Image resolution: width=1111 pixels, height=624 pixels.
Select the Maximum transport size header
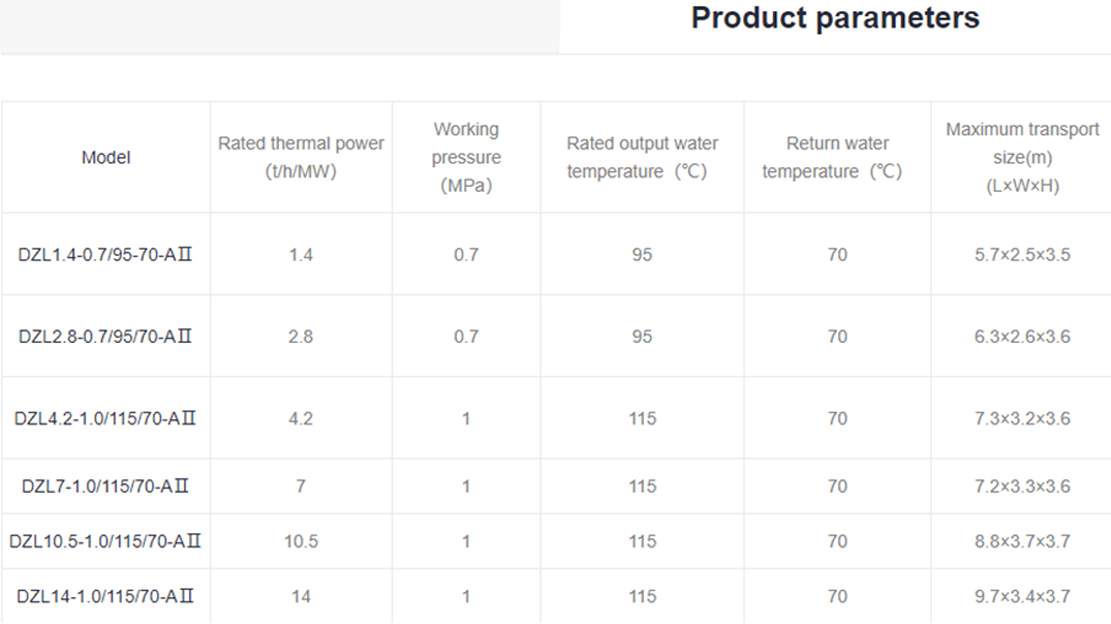coord(1022,157)
